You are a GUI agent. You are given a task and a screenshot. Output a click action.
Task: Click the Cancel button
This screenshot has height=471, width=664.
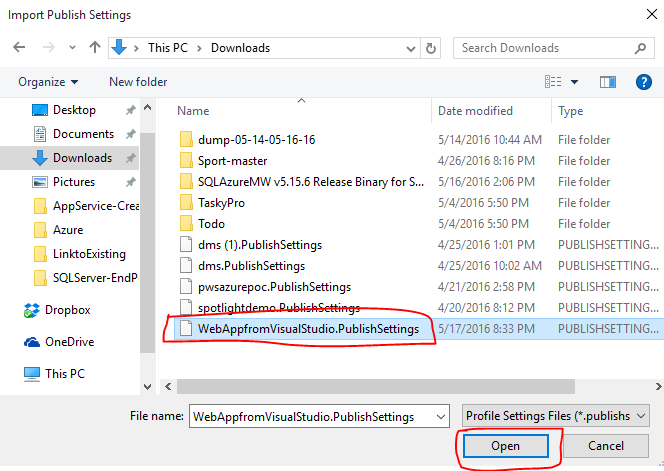[606, 446]
